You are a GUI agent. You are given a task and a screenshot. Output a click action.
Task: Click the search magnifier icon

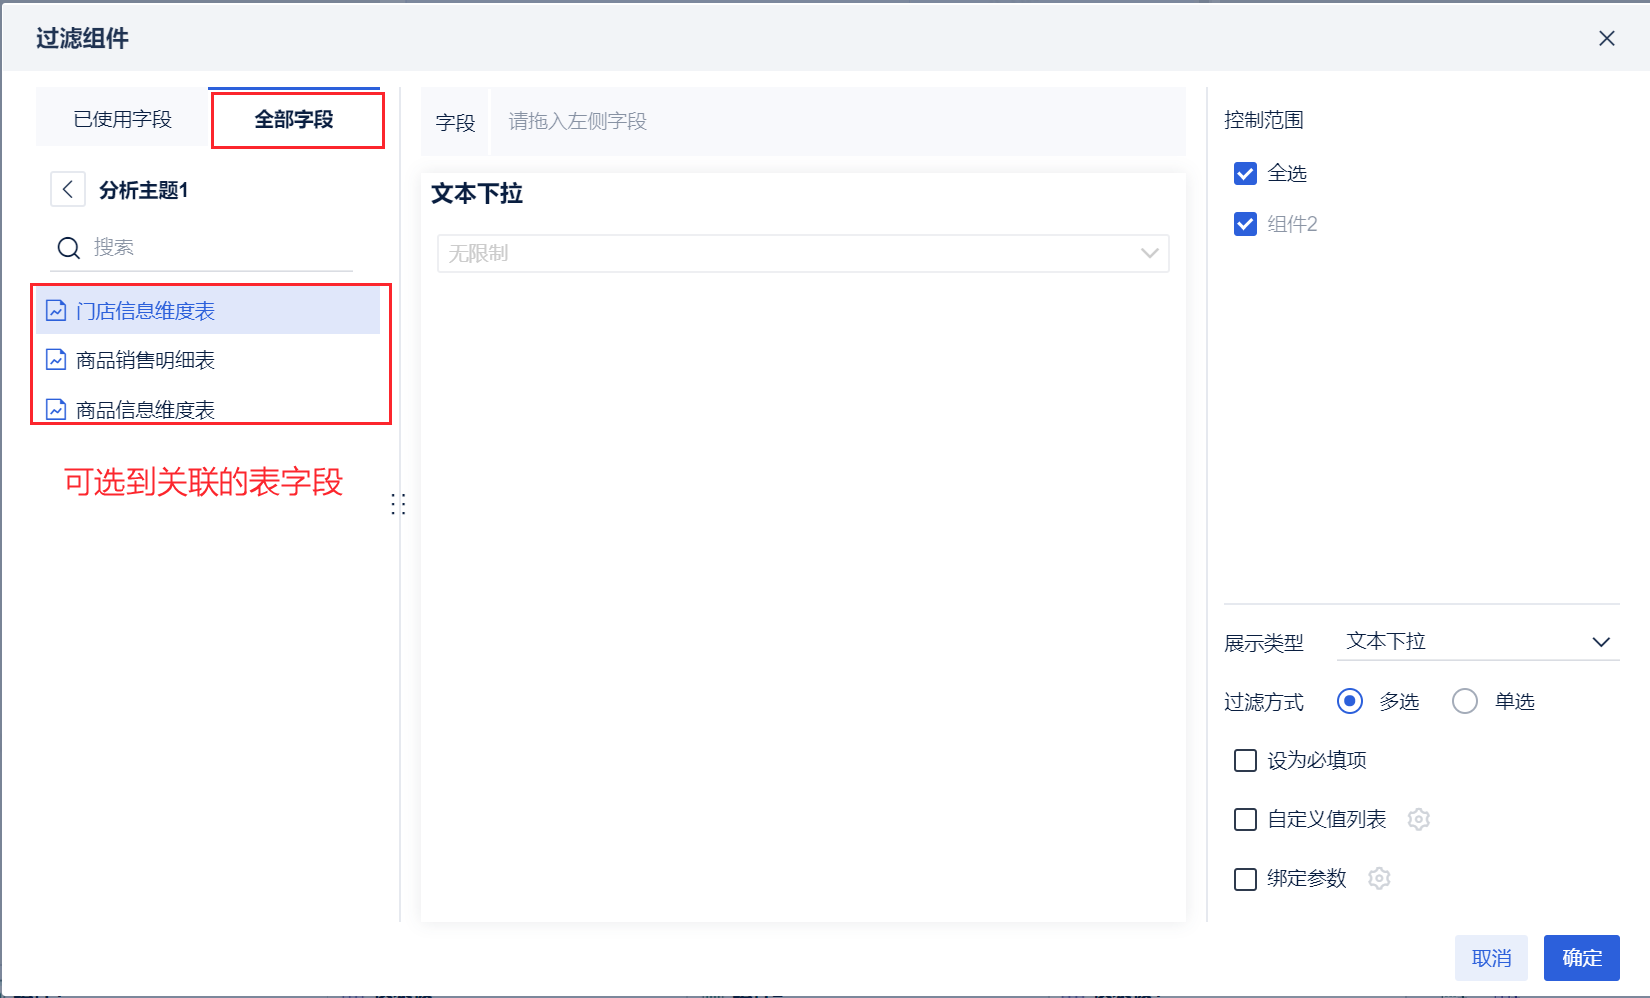[x=68, y=248]
